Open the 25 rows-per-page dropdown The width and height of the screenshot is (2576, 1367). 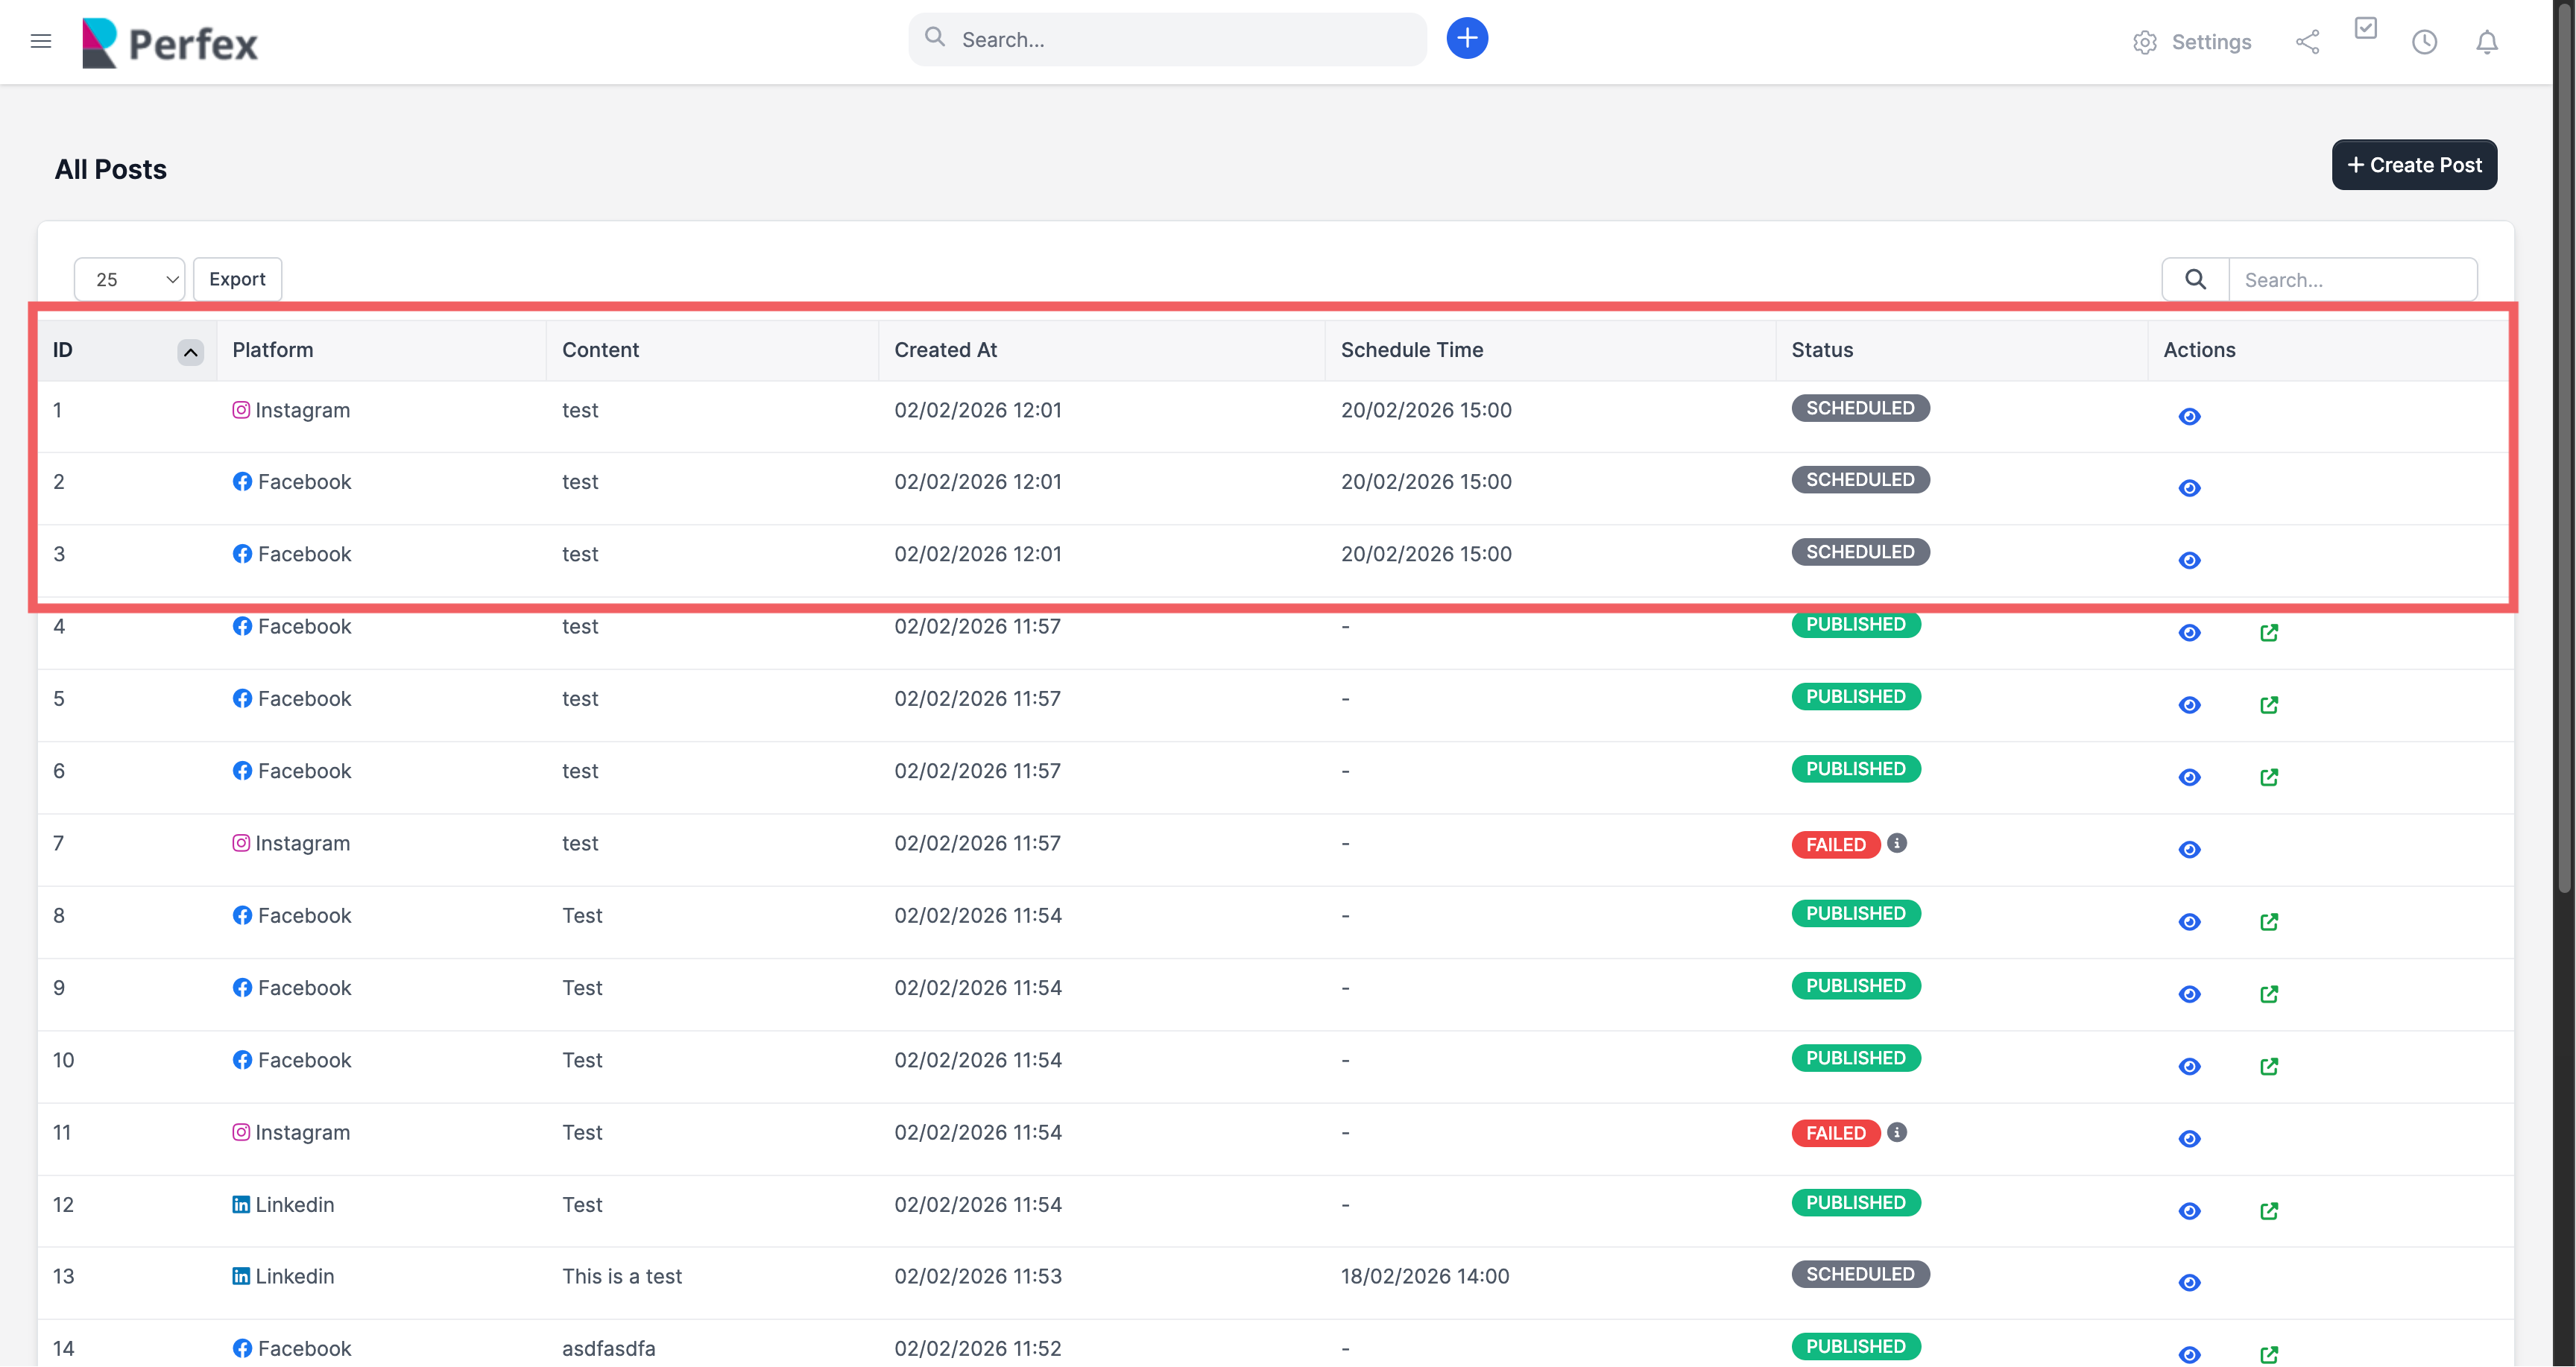click(x=129, y=280)
